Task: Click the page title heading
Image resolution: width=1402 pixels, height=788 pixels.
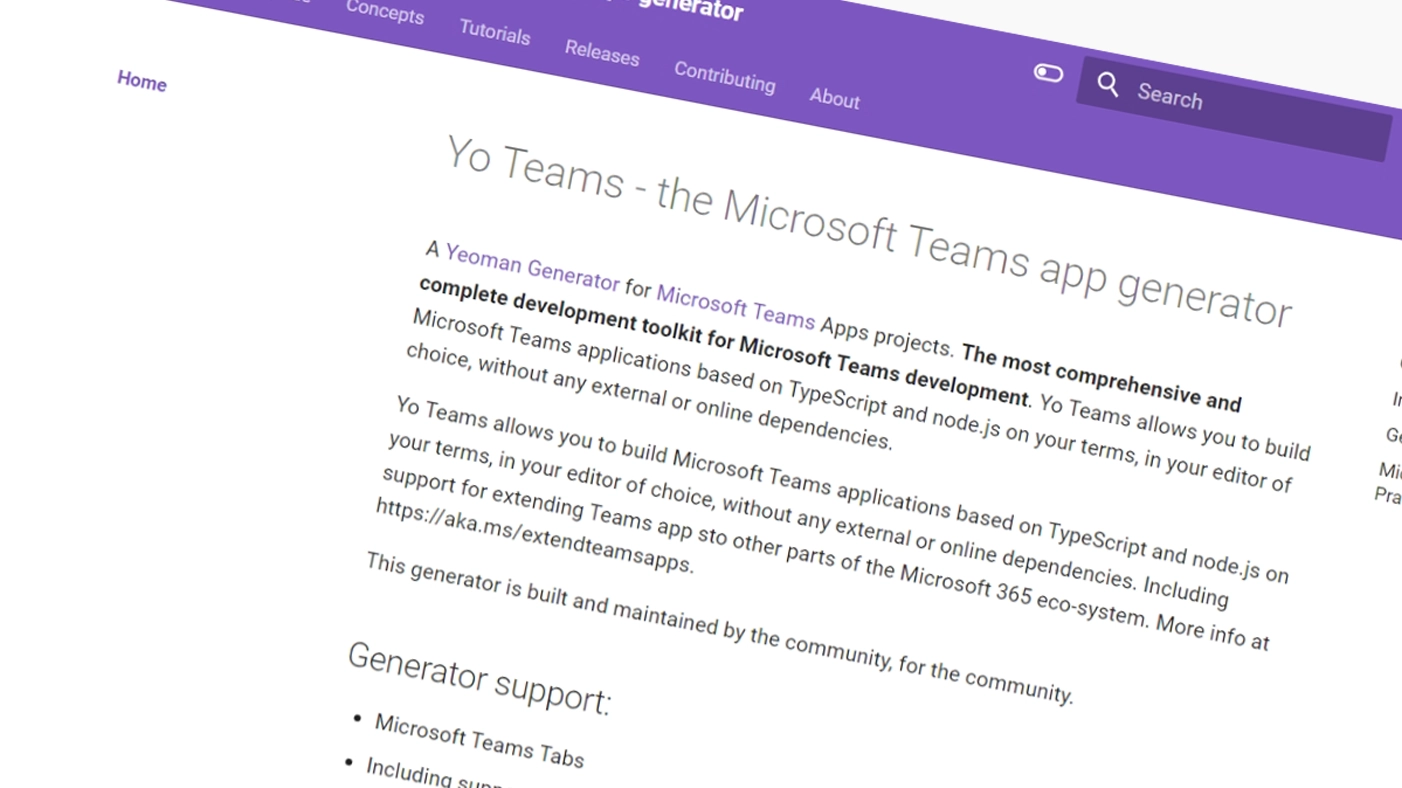Action: click(868, 231)
